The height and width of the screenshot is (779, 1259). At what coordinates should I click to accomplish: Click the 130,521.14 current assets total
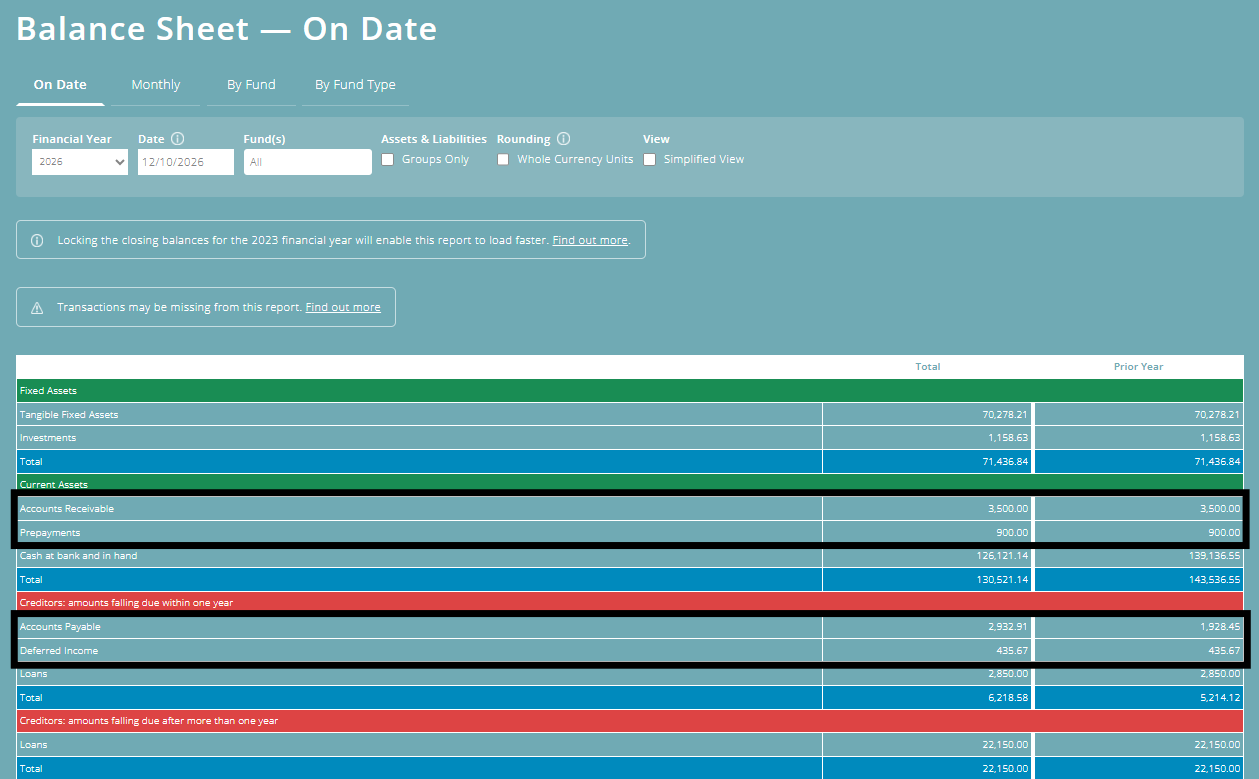(x=1001, y=580)
